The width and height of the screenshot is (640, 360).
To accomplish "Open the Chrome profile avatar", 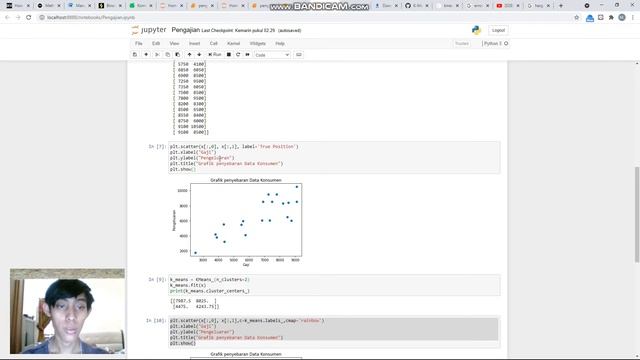I will [622, 18].
